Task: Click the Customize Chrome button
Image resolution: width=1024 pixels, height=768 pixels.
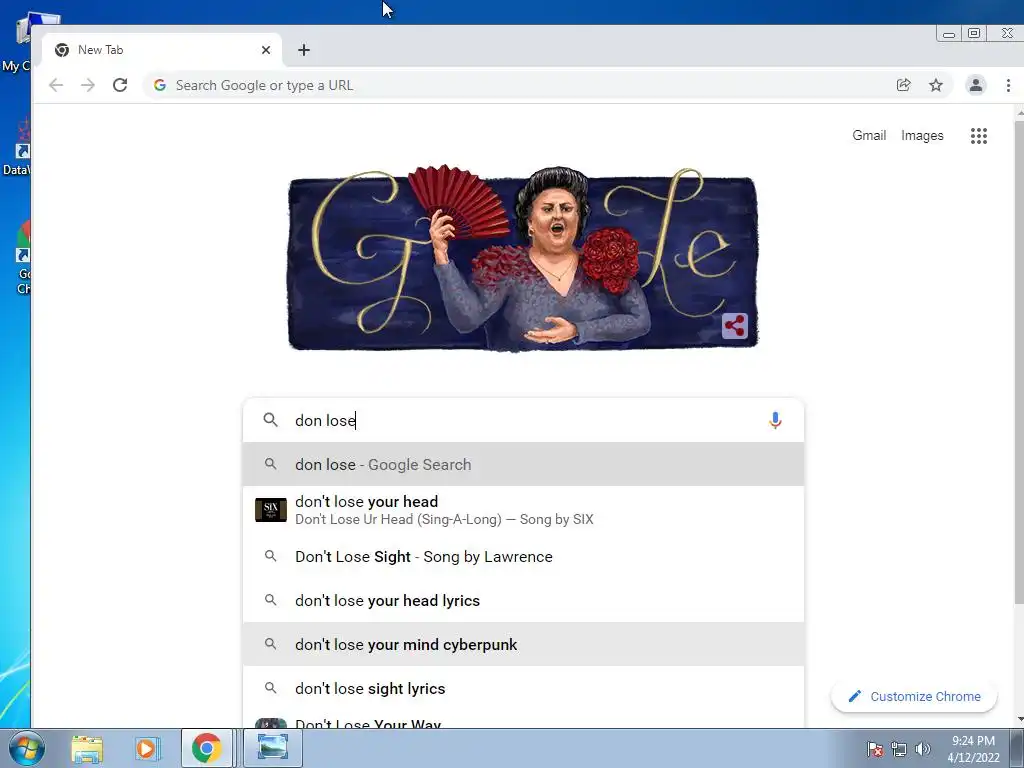Action: 914,696
